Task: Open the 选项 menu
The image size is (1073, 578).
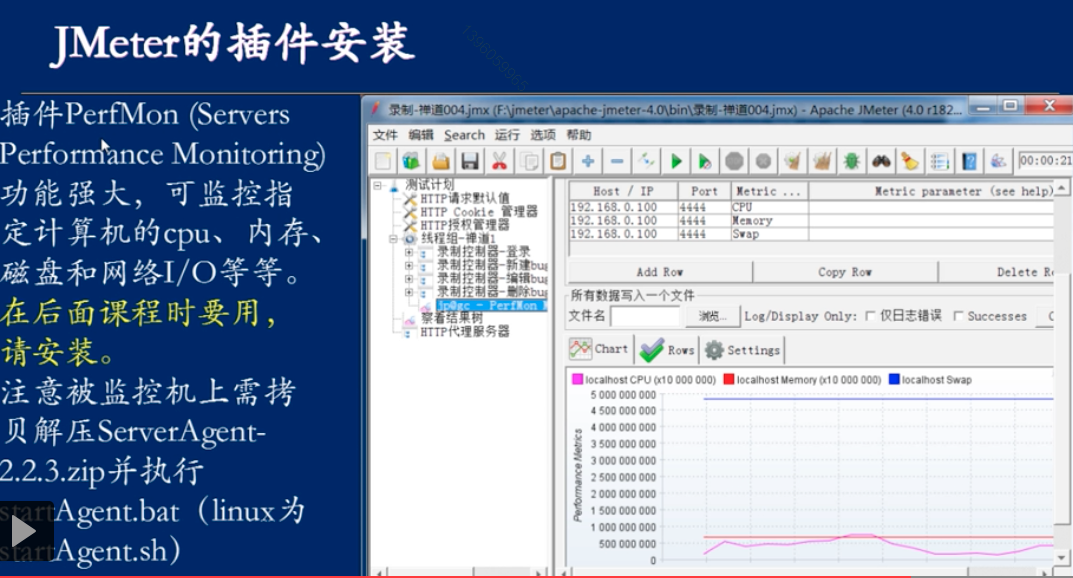Action: (543, 135)
